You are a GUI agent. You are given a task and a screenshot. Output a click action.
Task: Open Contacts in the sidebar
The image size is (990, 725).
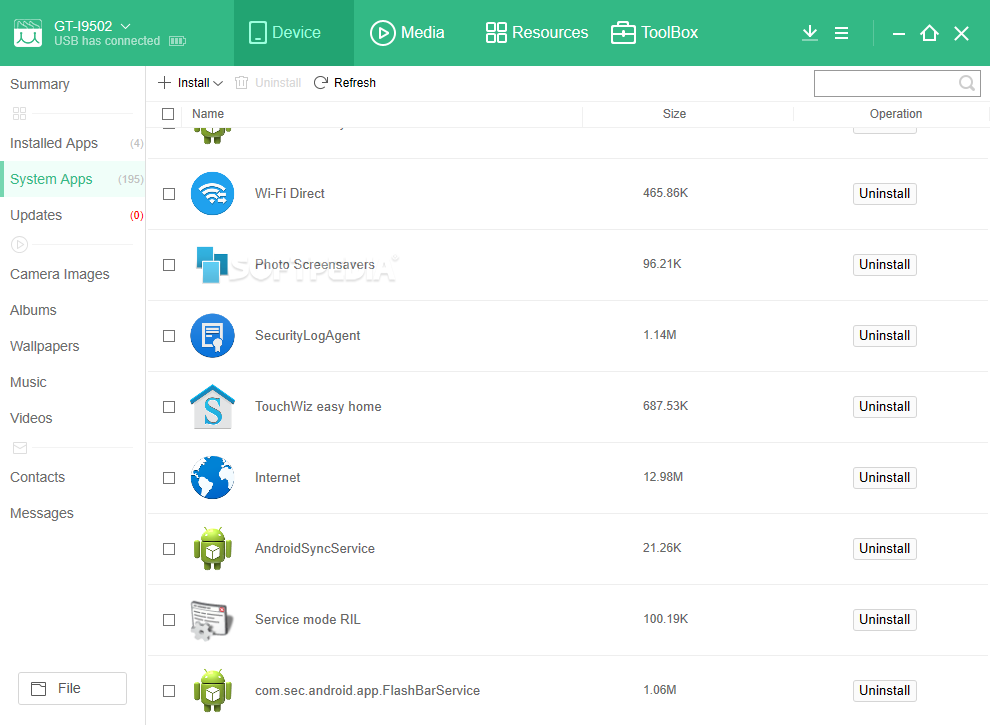[x=38, y=477]
